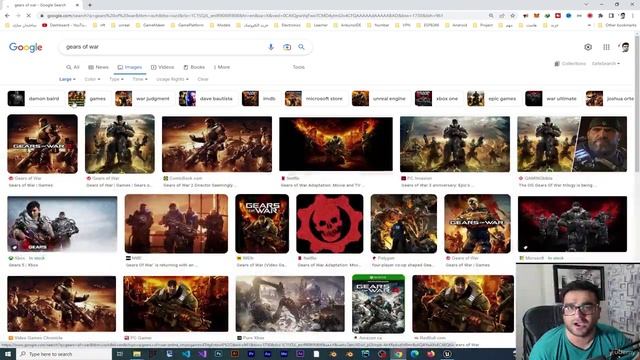Go back with the browser back arrow
Screen dimensions: 640x360
click(x=7, y=16)
